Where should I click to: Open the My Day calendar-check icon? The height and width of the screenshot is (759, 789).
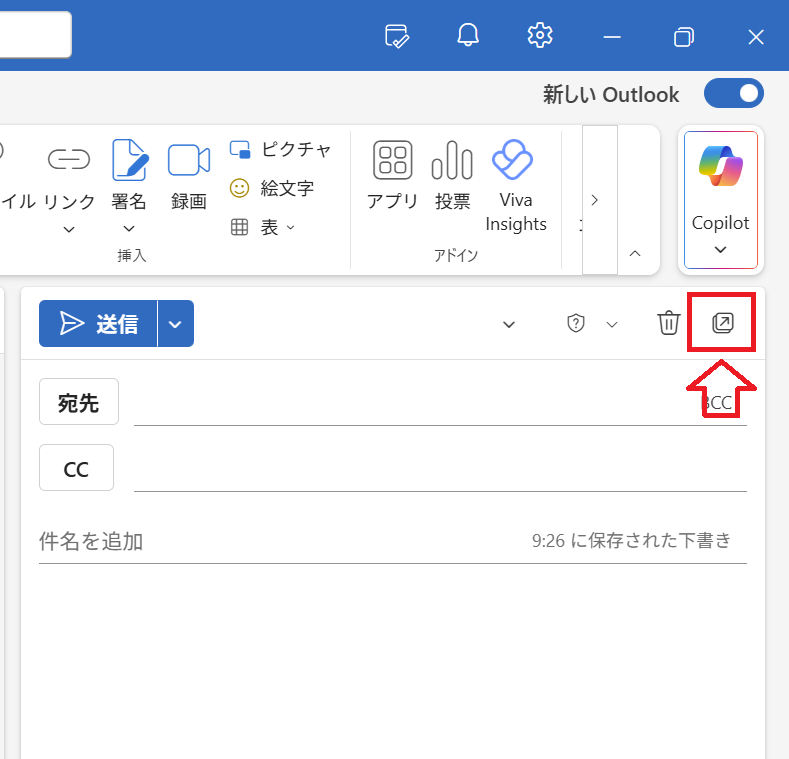click(x=397, y=36)
